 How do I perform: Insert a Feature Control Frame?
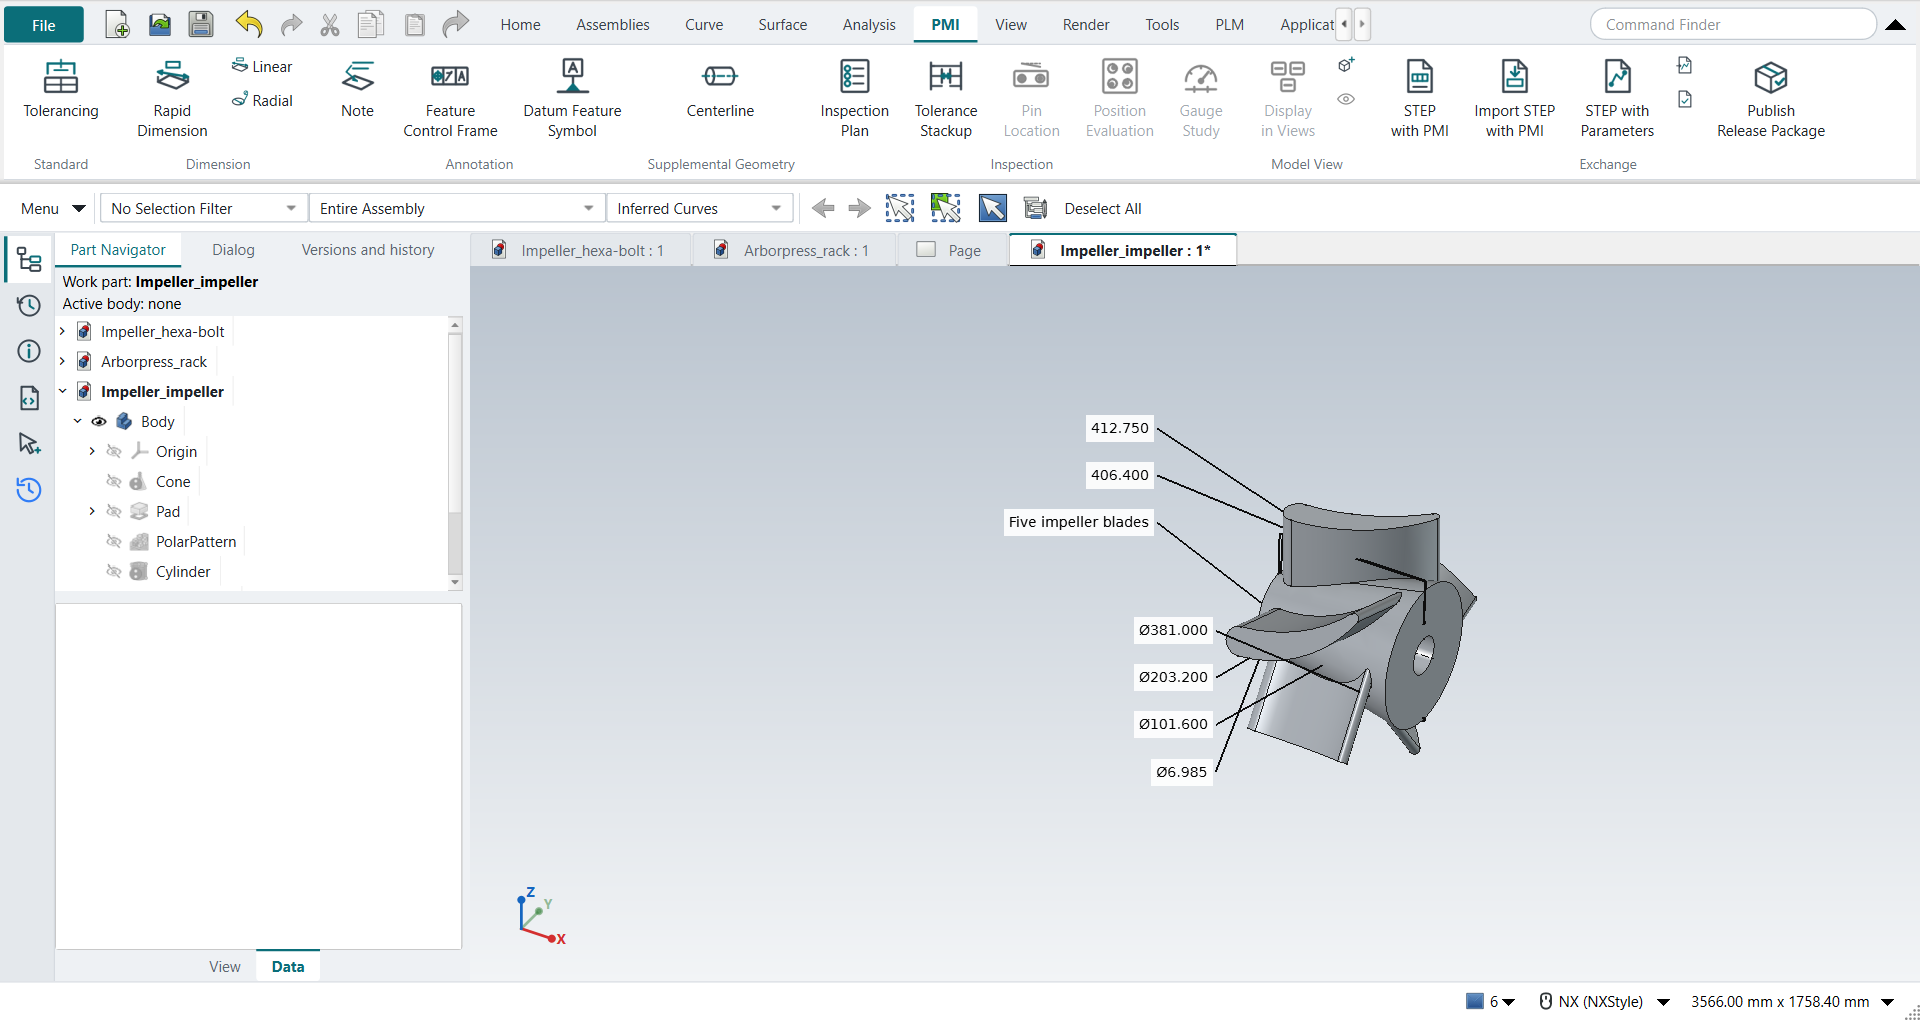(450, 99)
